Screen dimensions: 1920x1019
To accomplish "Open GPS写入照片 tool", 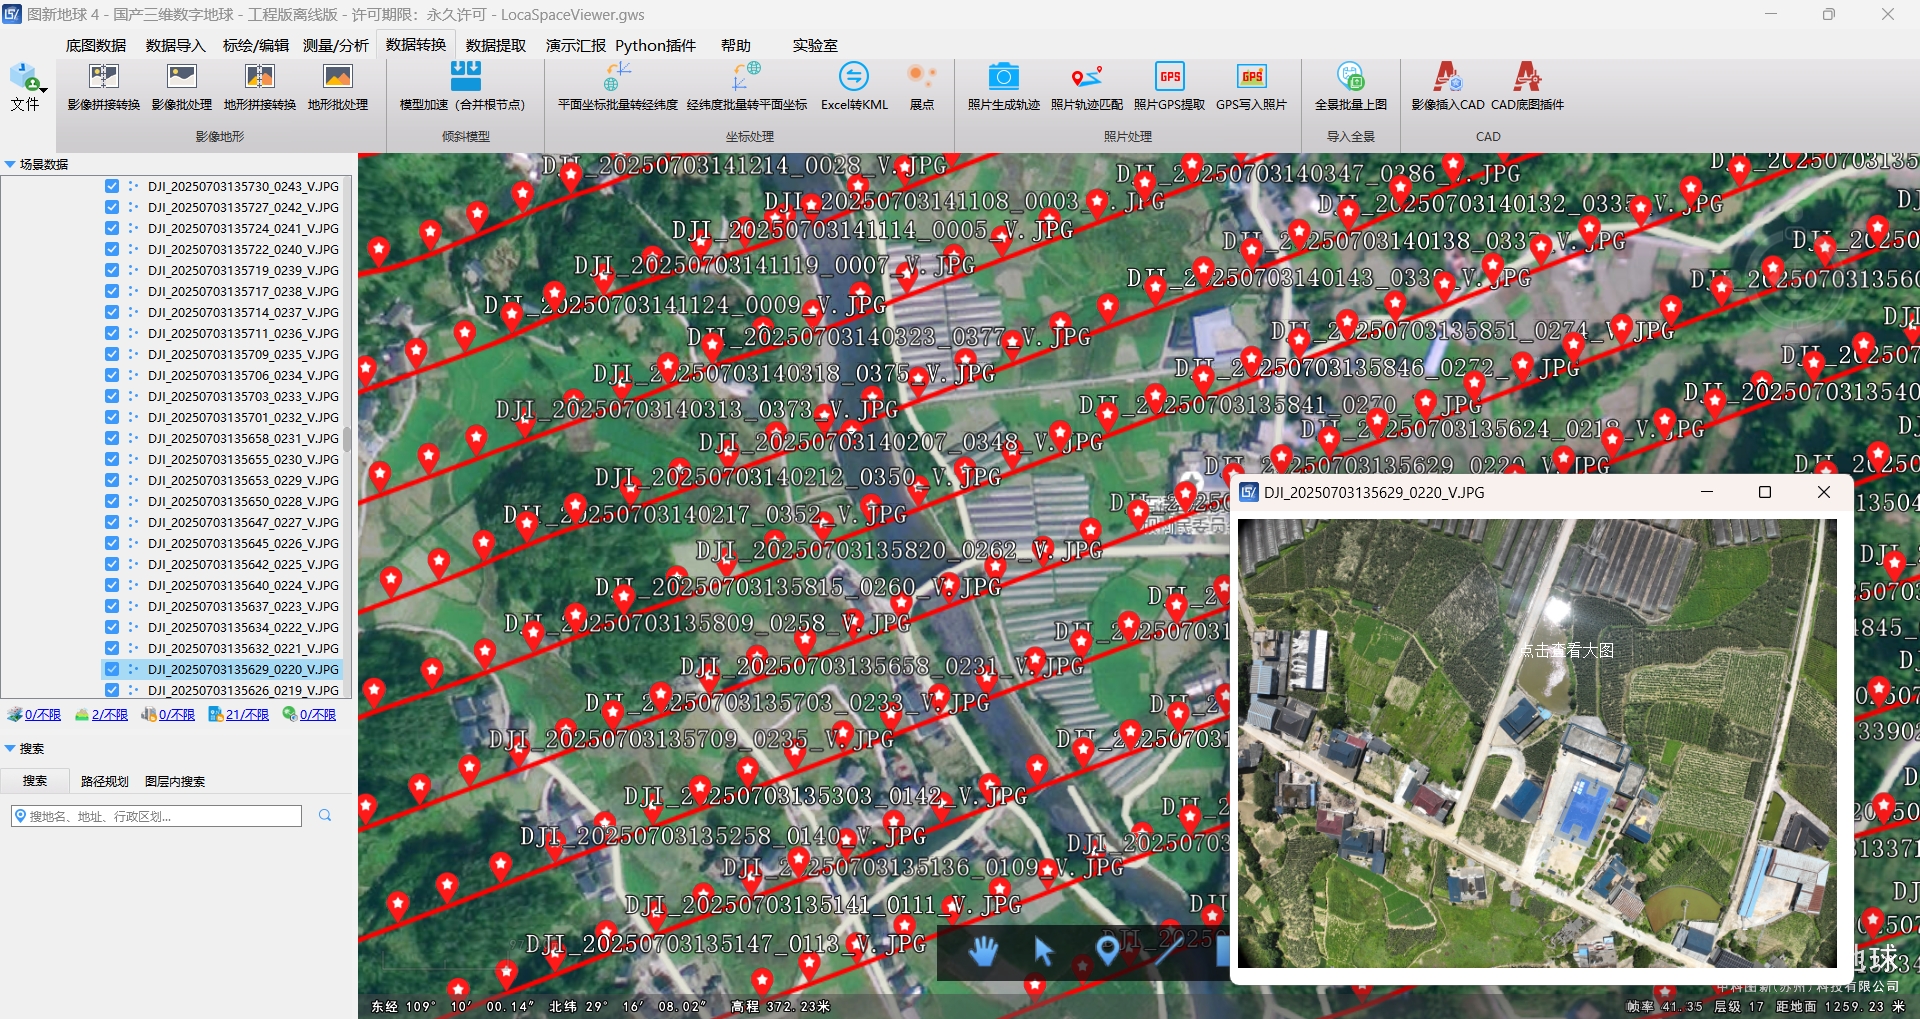I will pyautogui.click(x=1252, y=86).
